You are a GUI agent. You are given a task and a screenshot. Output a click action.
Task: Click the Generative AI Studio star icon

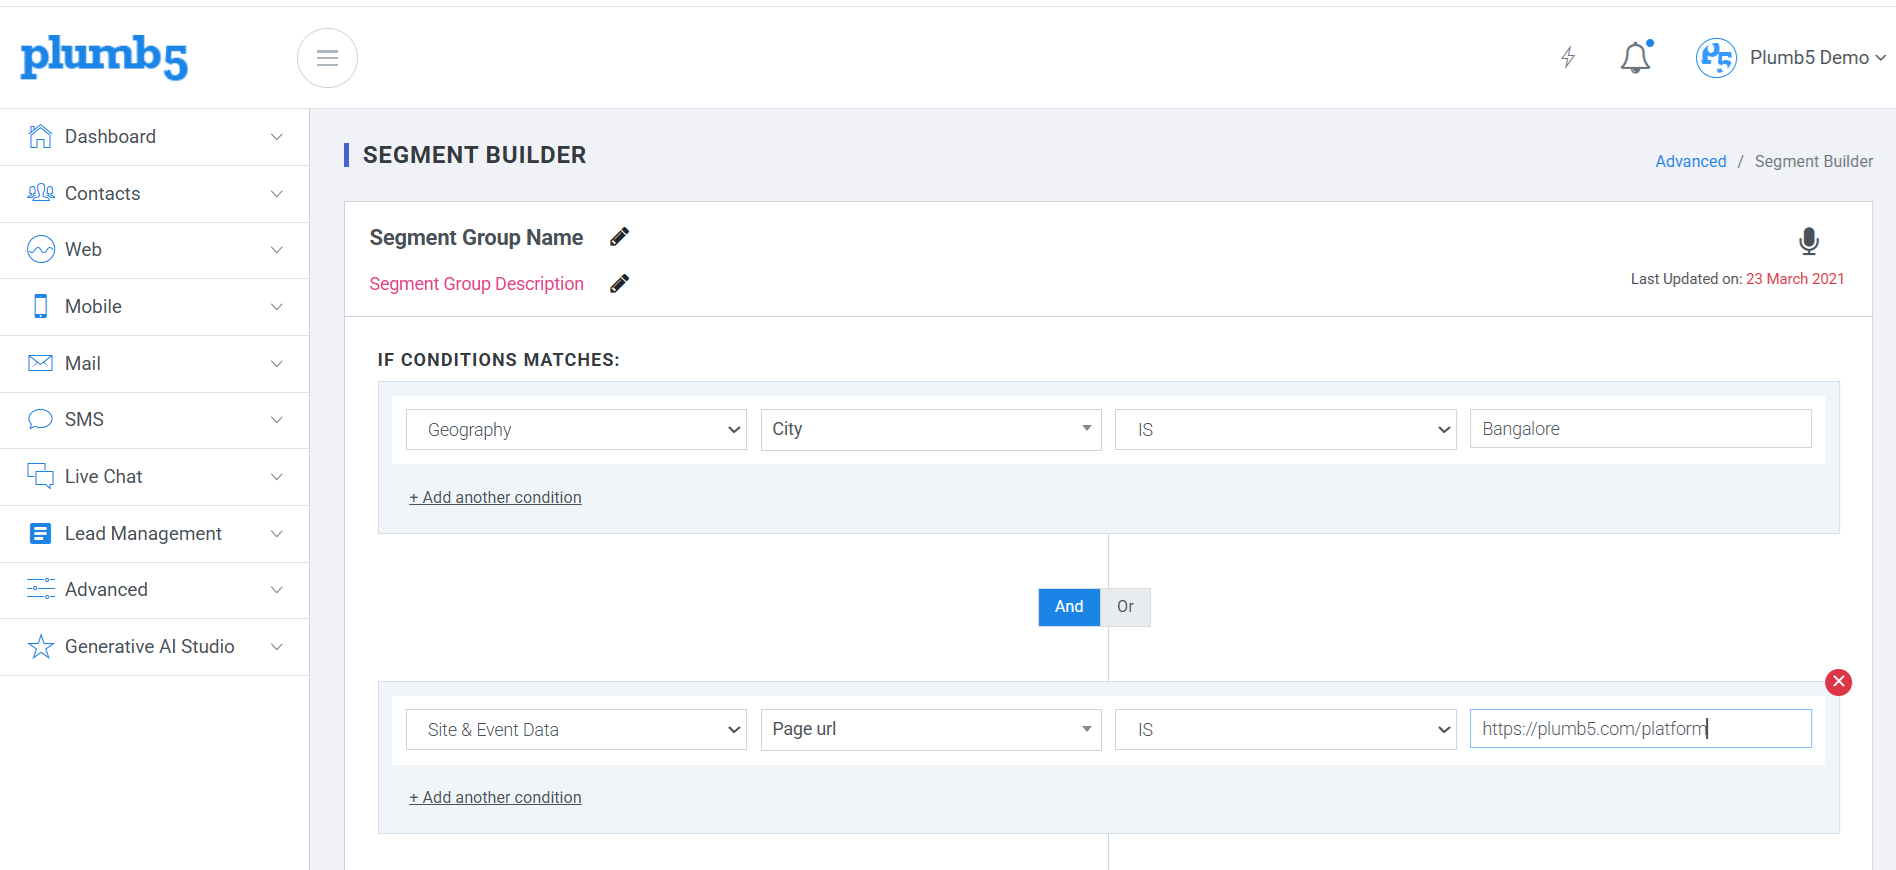pyautogui.click(x=41, y=647)
